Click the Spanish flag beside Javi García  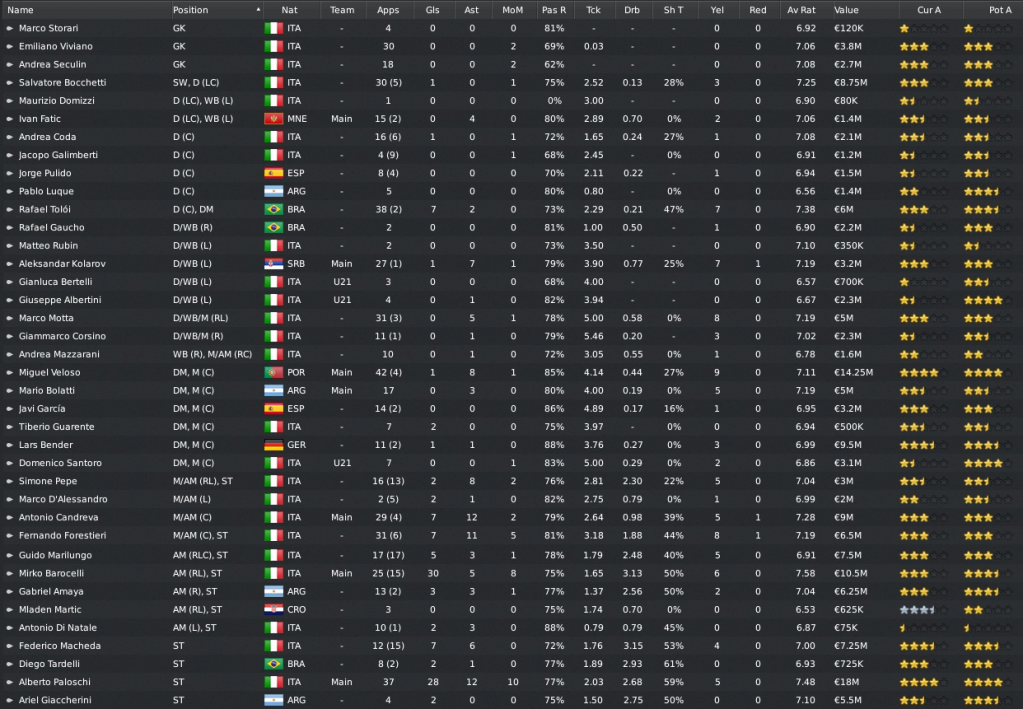[x=272, y=408]
